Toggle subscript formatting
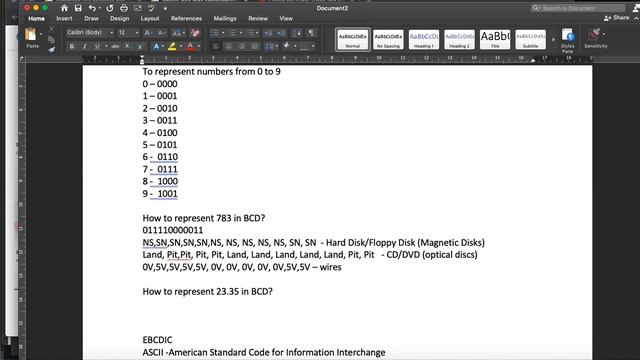Viewport: 640px width, 360px height. click(127, 47)
